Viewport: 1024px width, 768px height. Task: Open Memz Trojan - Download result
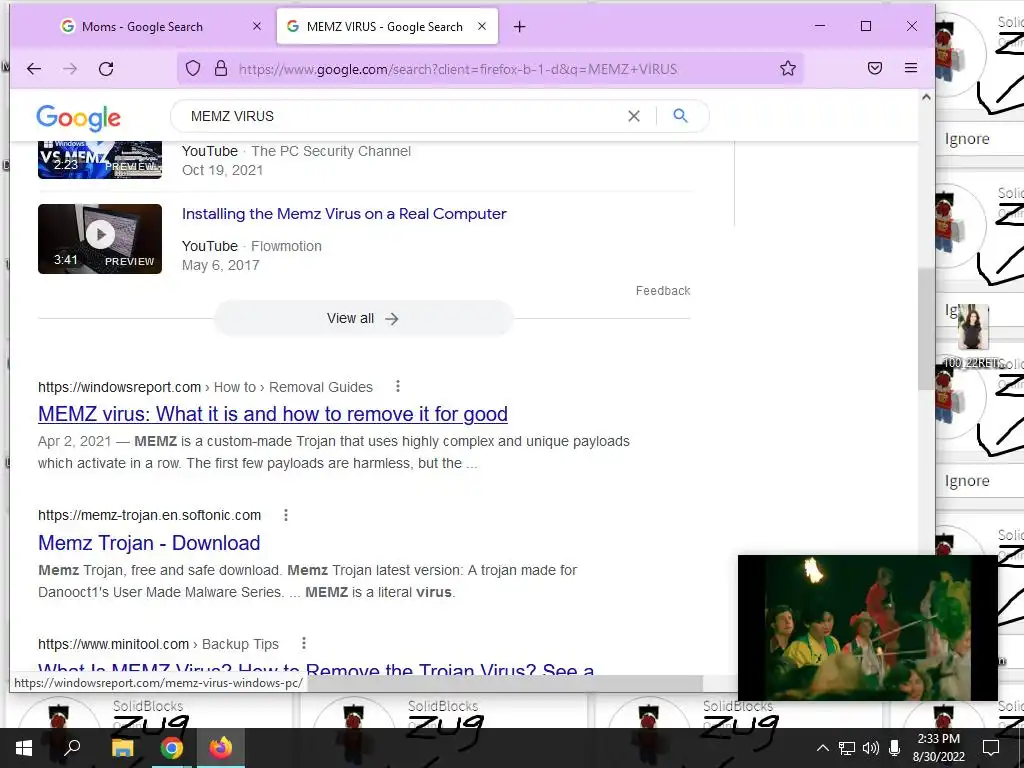(149, 543)
